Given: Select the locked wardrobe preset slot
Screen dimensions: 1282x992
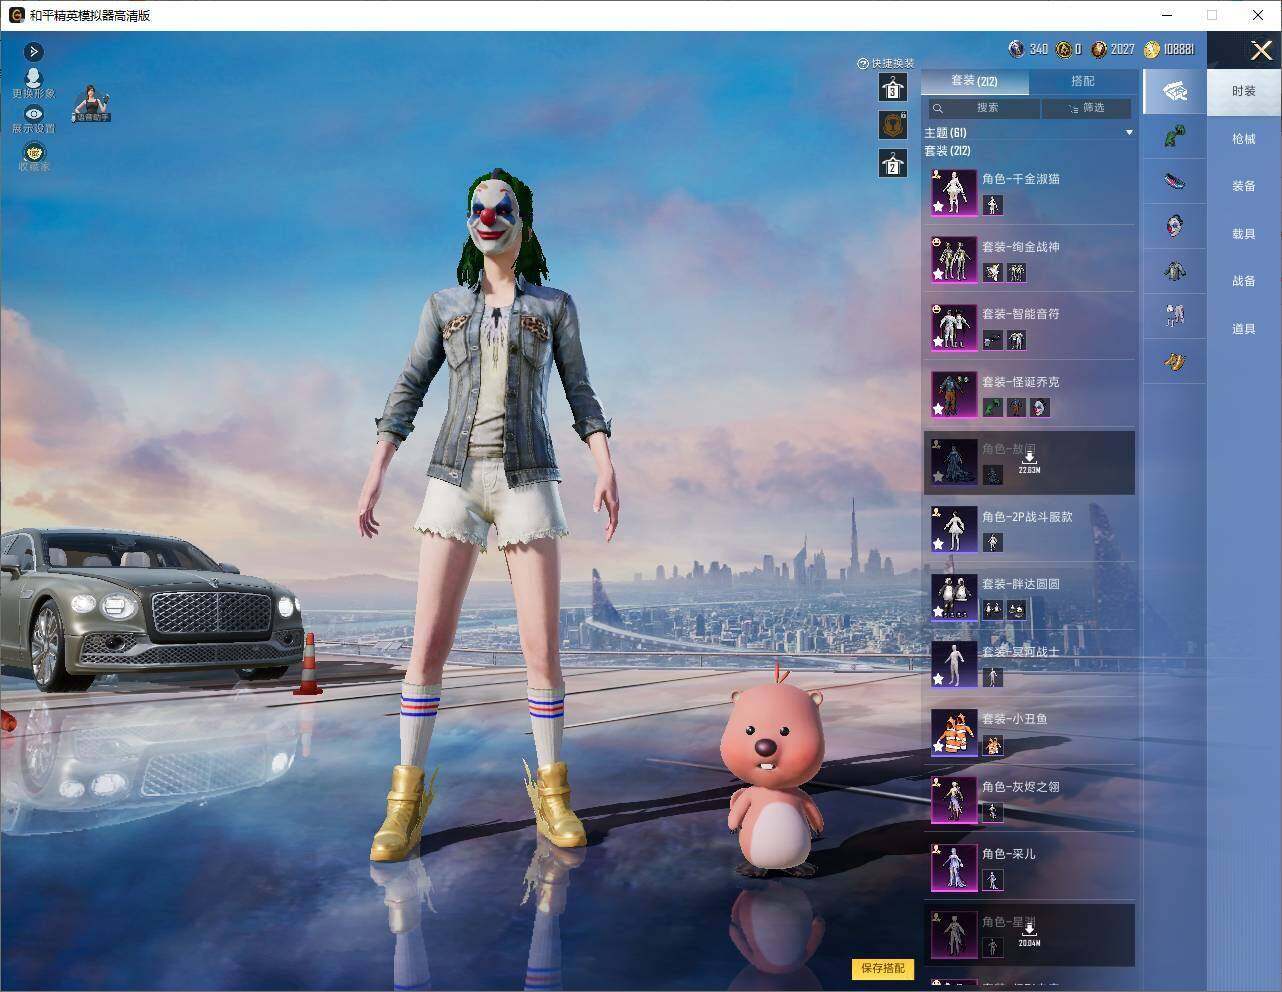Looking at the screenshot, I should coord(893,124).
